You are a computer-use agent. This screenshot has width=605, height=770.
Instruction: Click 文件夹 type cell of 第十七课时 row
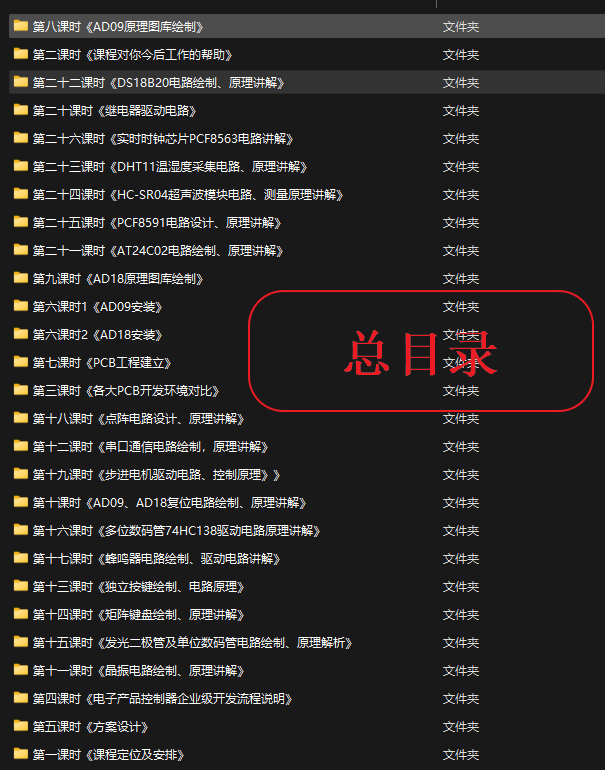[461, 558]
